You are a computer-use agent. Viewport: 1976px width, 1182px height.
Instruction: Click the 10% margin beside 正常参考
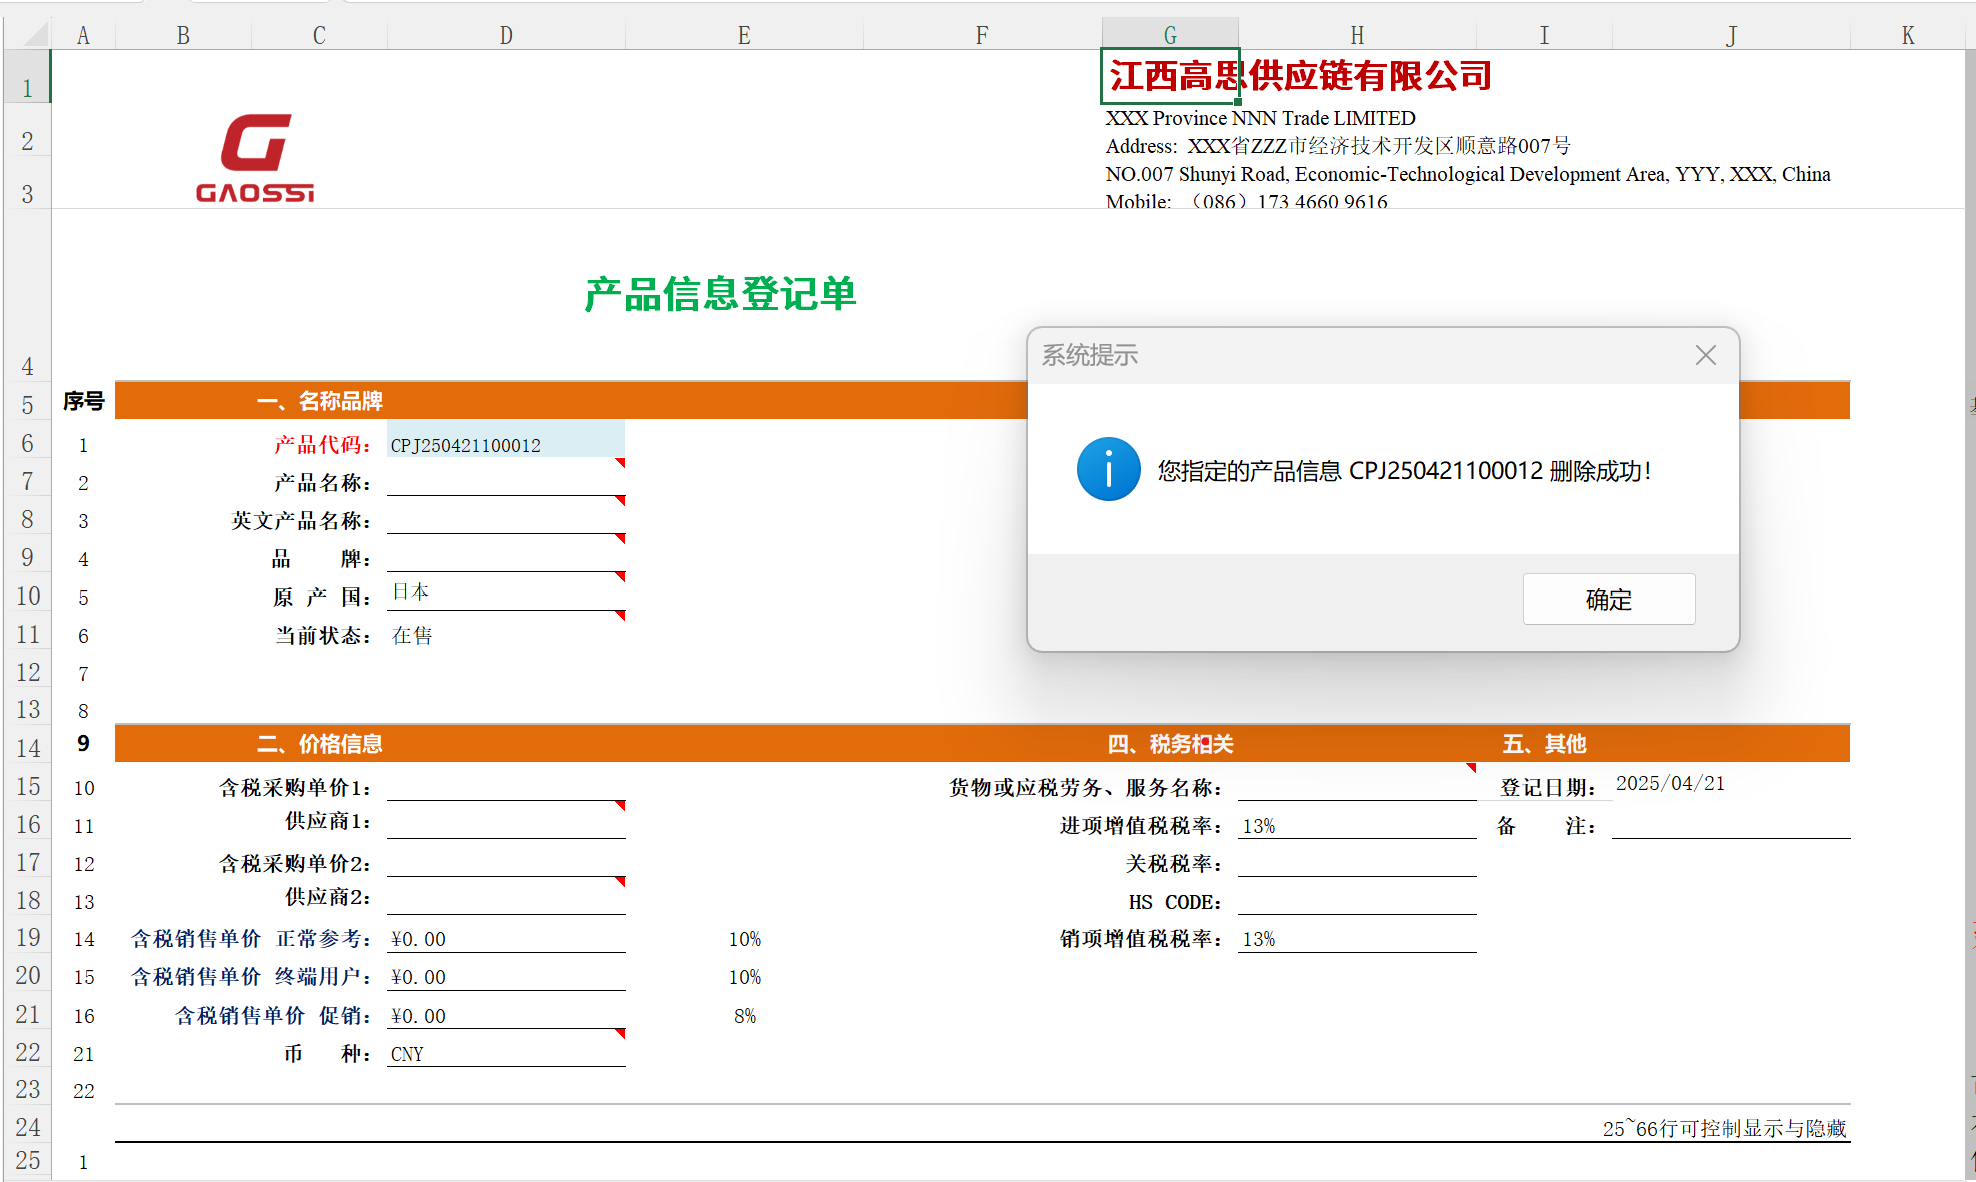[x=745, y=939]
